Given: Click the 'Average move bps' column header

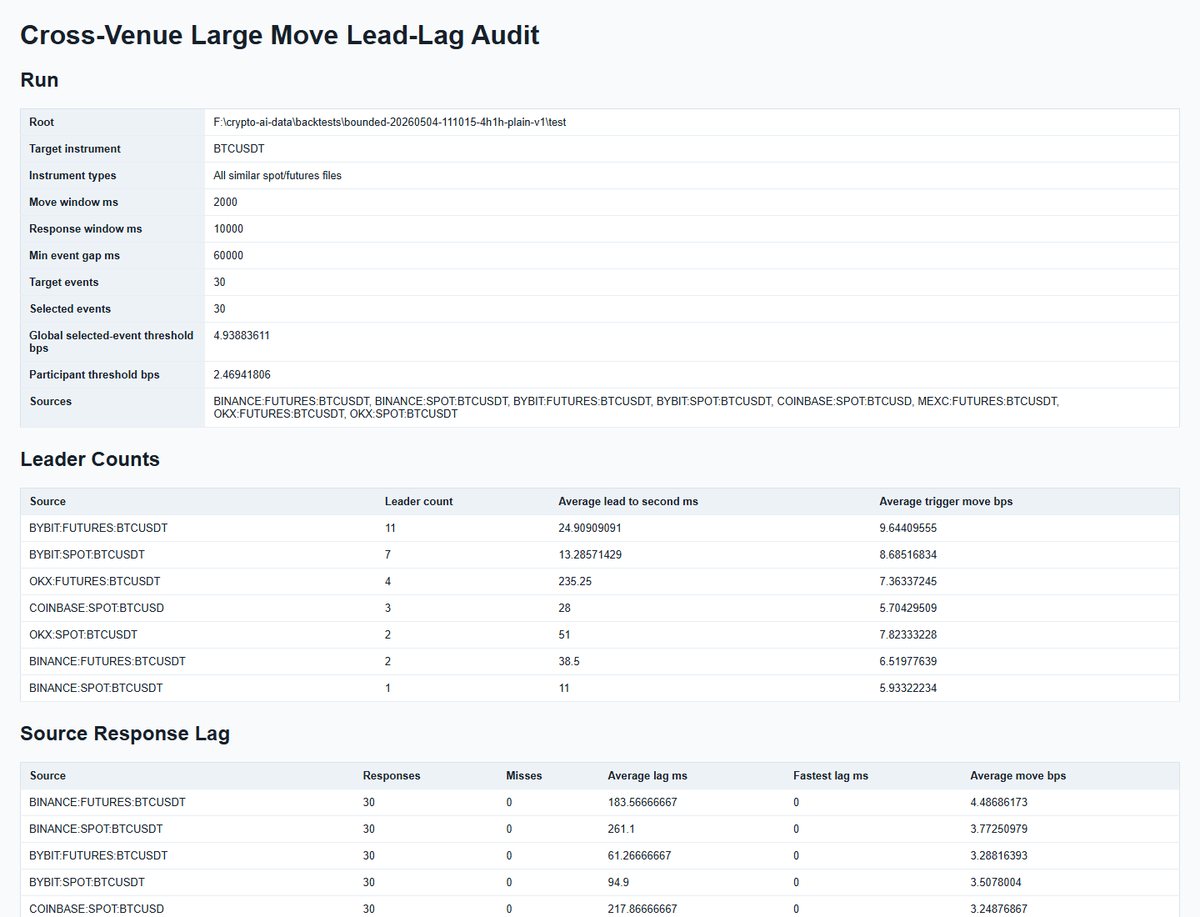Looking at the screenshot, I should pyautogui.click(x=1018, y=775).
